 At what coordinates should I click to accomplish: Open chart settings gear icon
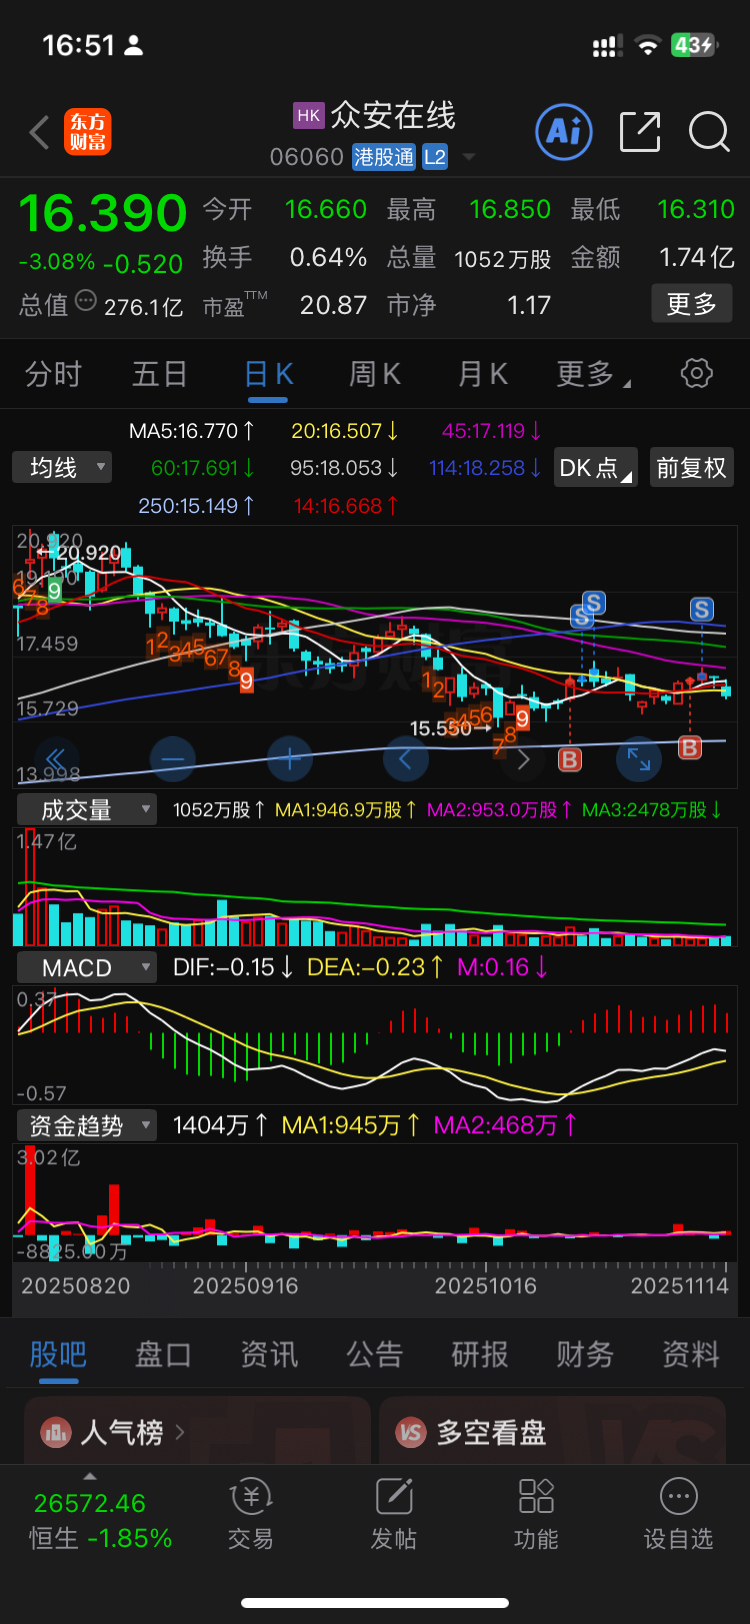pos(697,373)
